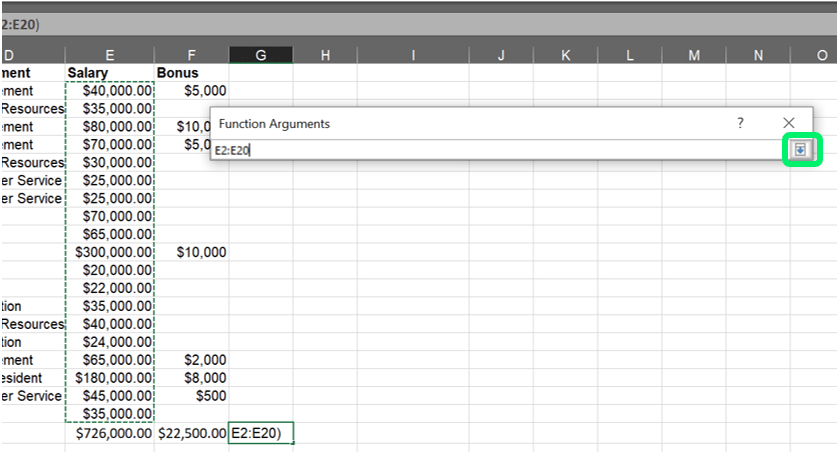Click the $500 bonus cell
This screenshot has height=452, width=837.
pyautogui.click(x=191, y=396)
